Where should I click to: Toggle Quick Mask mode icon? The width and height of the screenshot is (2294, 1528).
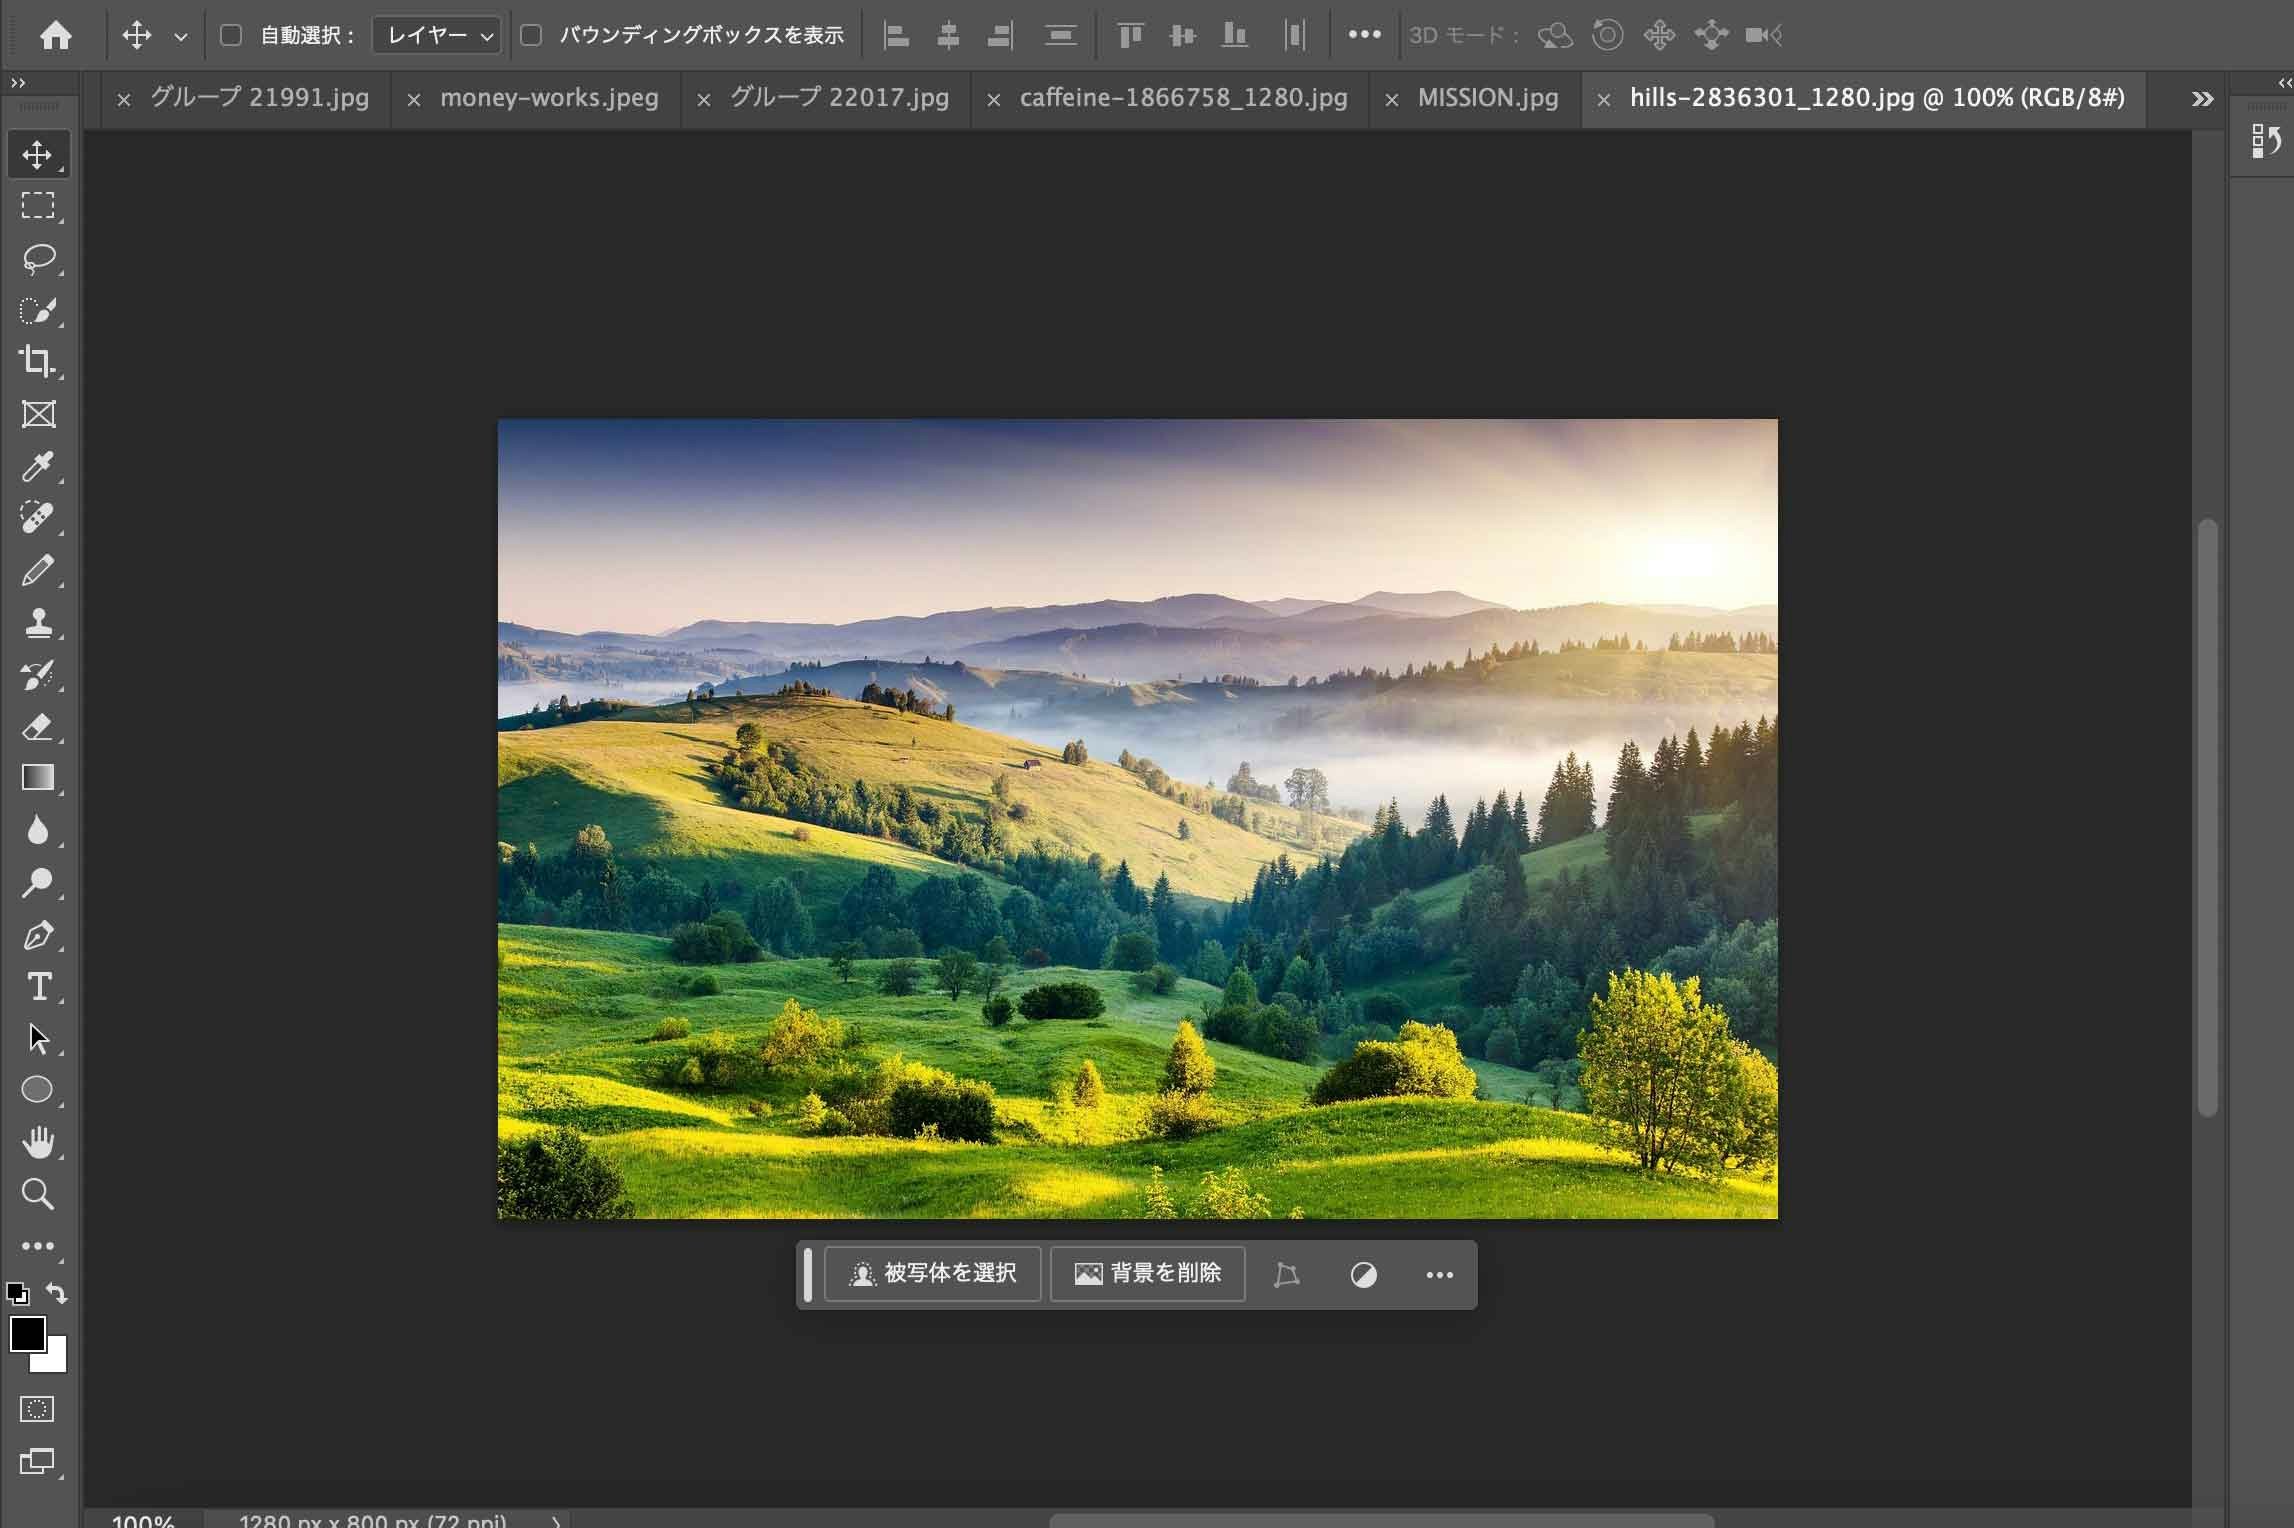[x=38, y=1409]
